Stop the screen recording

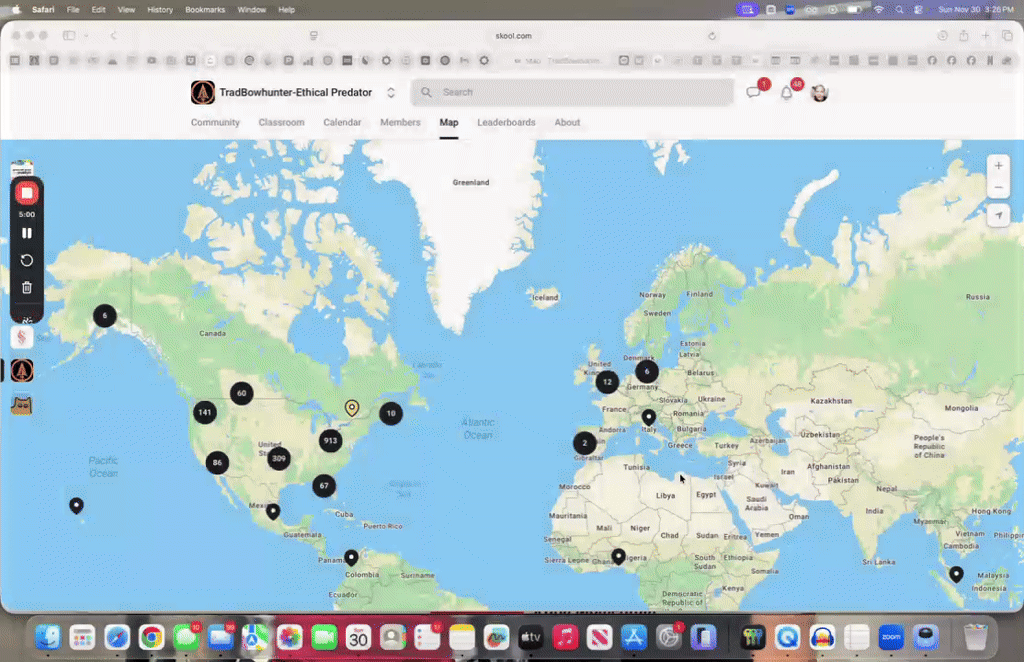click(x=26, y=192)
